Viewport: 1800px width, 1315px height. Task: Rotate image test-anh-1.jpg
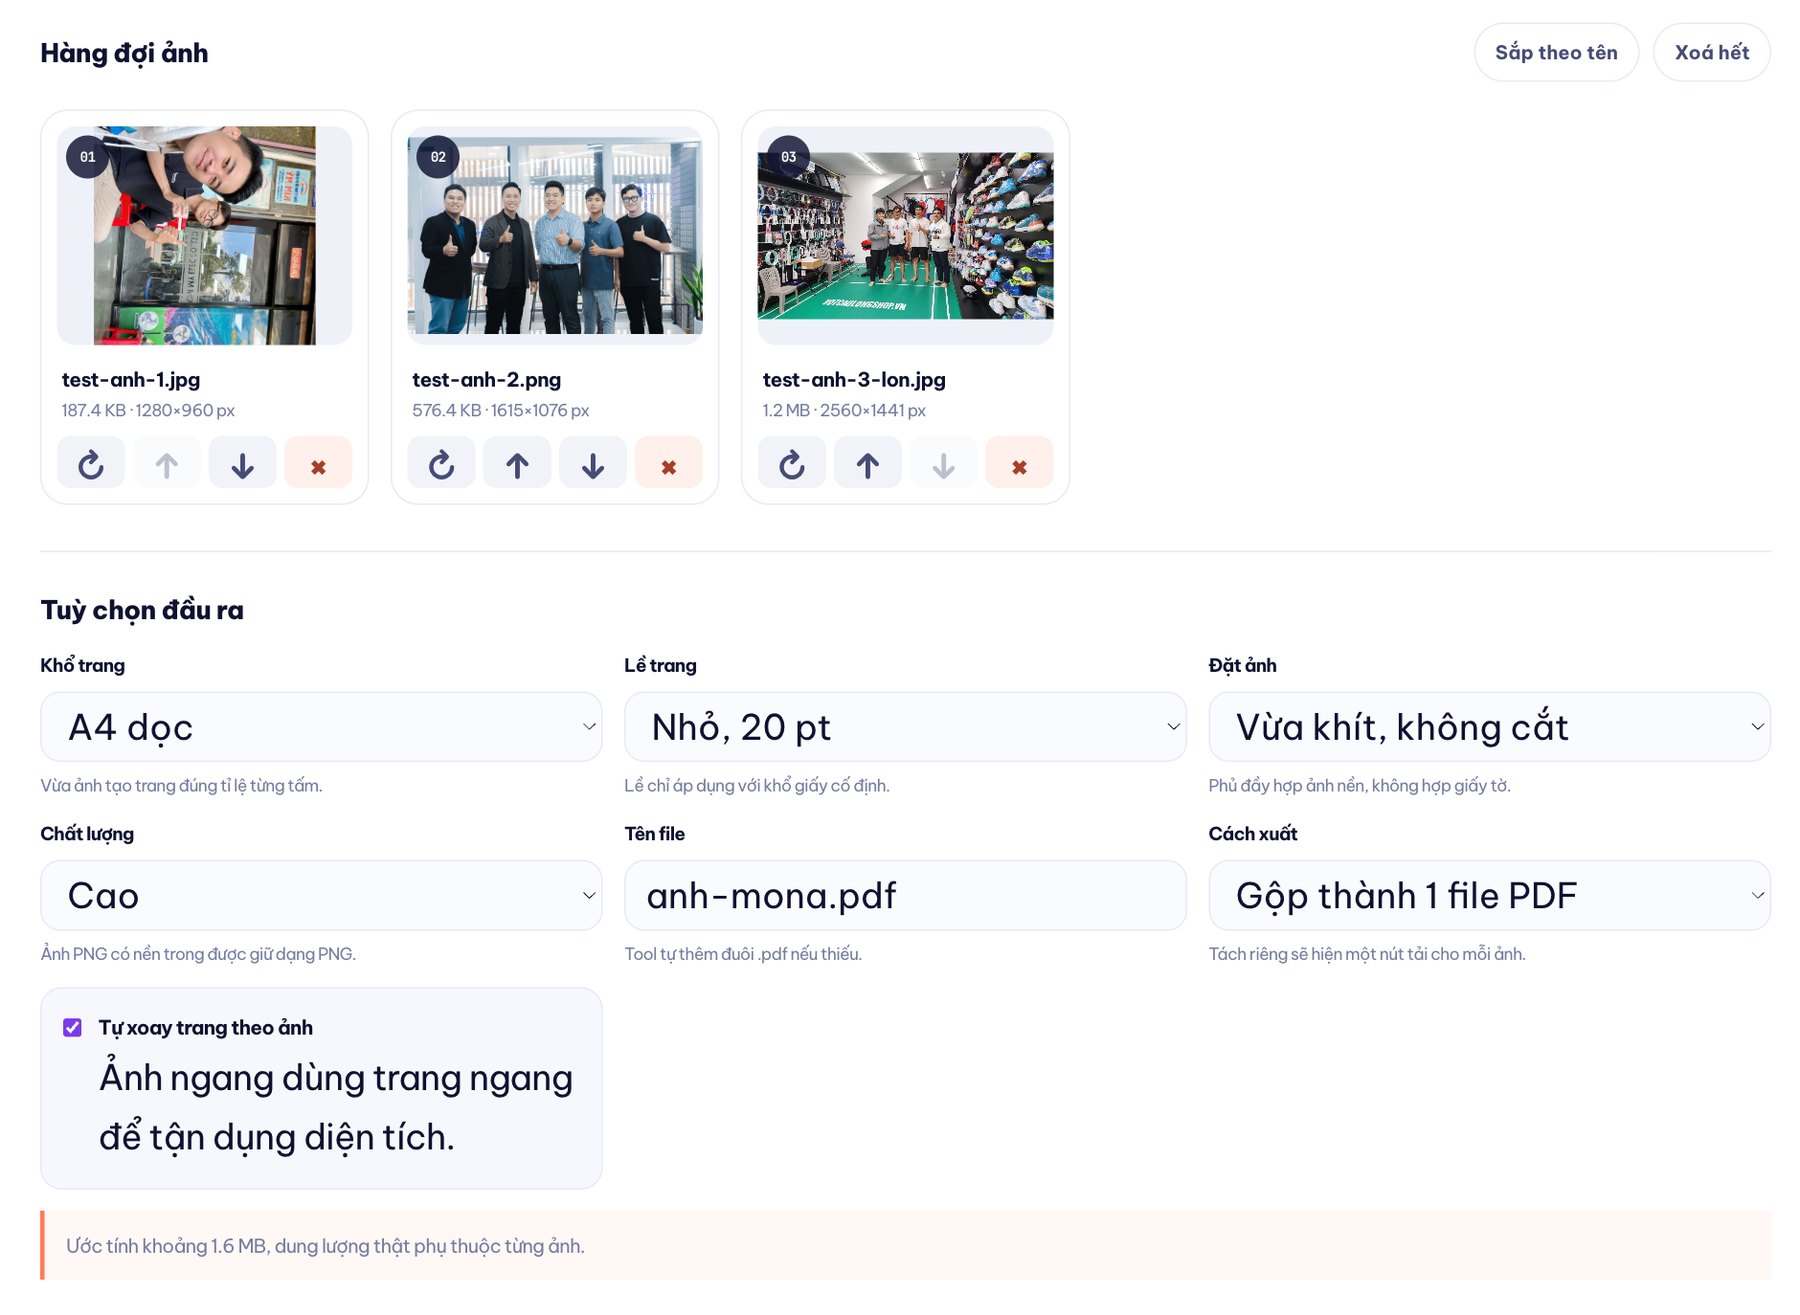click(x=91, y=462)
